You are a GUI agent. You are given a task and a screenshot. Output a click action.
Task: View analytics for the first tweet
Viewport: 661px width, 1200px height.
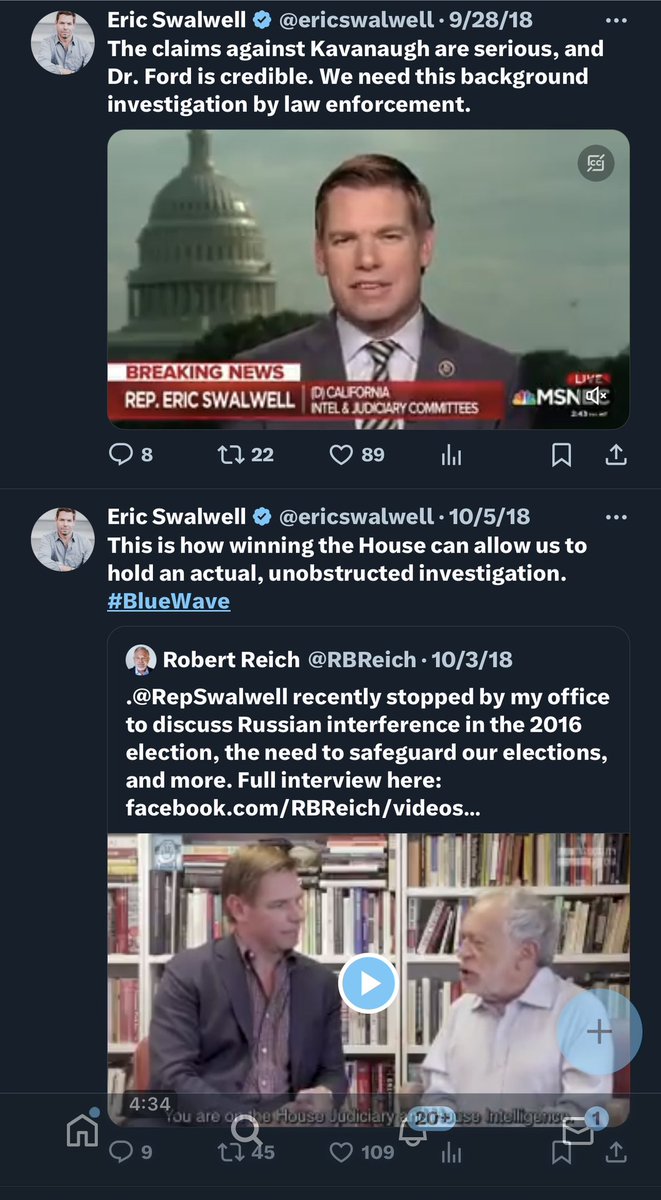[x=452, y=455]
